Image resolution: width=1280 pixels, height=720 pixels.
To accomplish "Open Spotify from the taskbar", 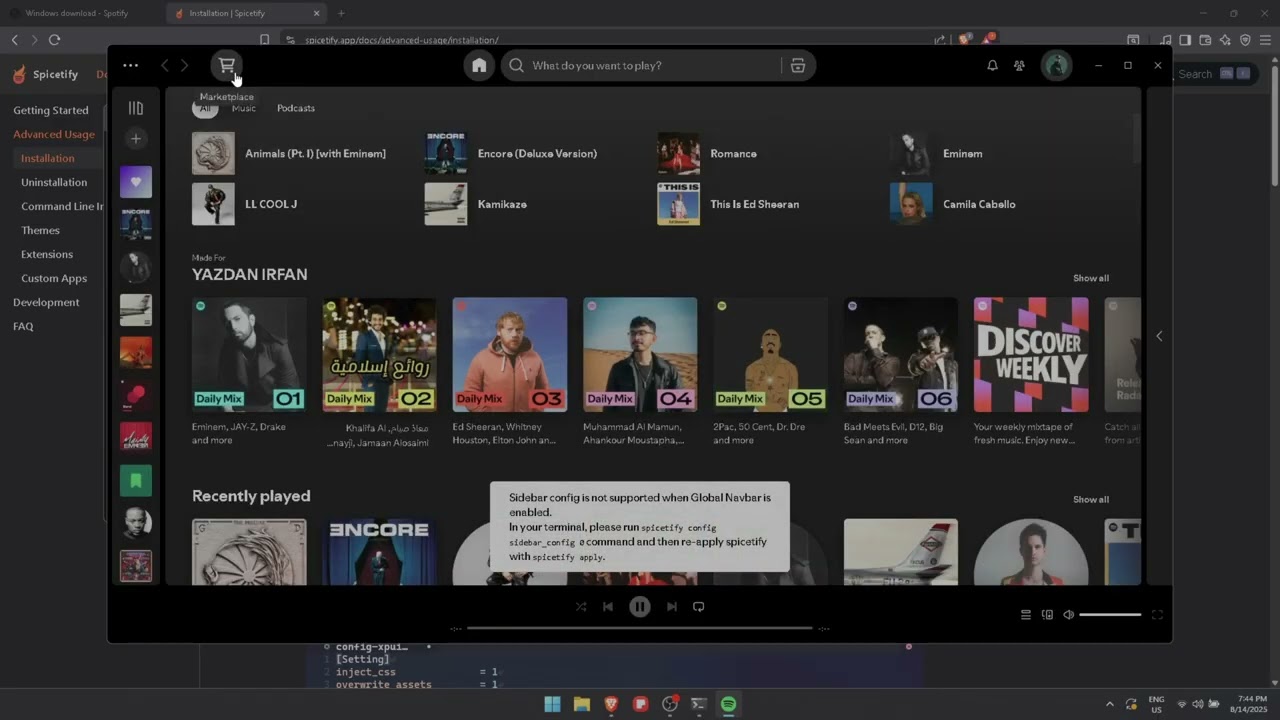I will tap(728, 704).
